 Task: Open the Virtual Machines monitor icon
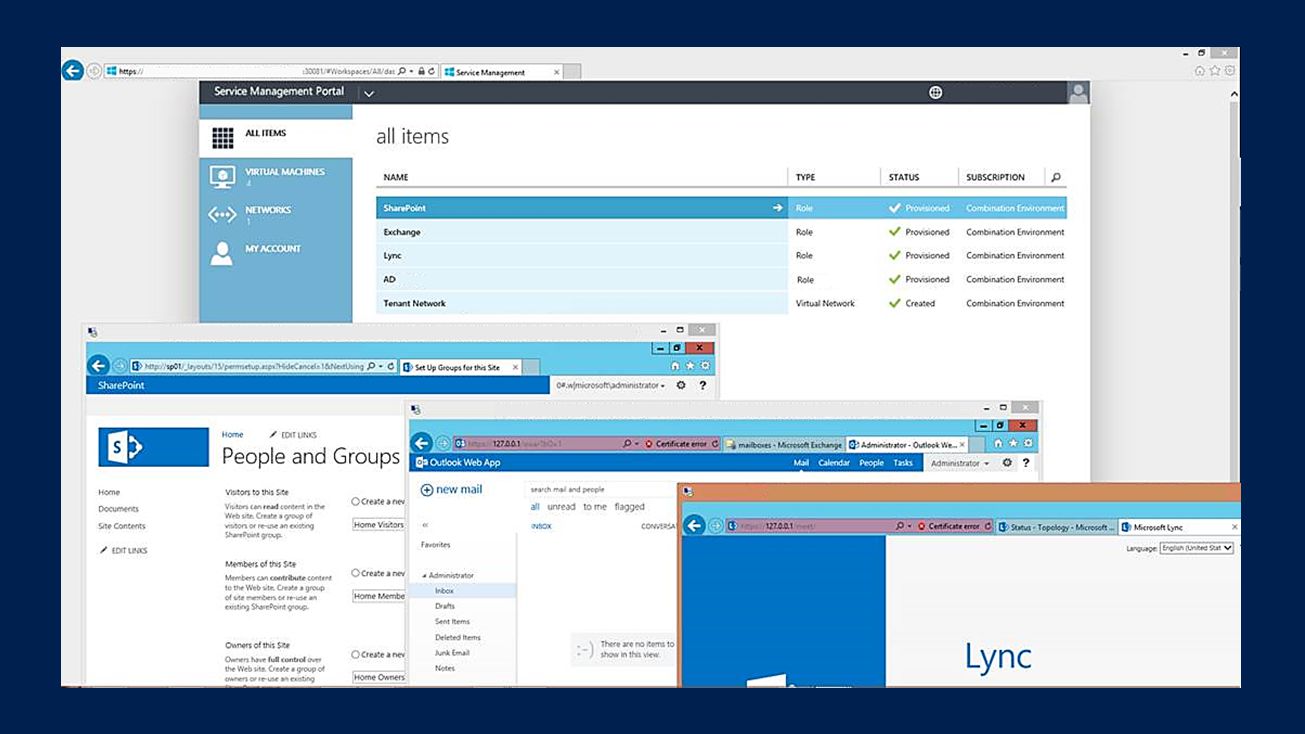pyautogui.click(x=222, y=177)
